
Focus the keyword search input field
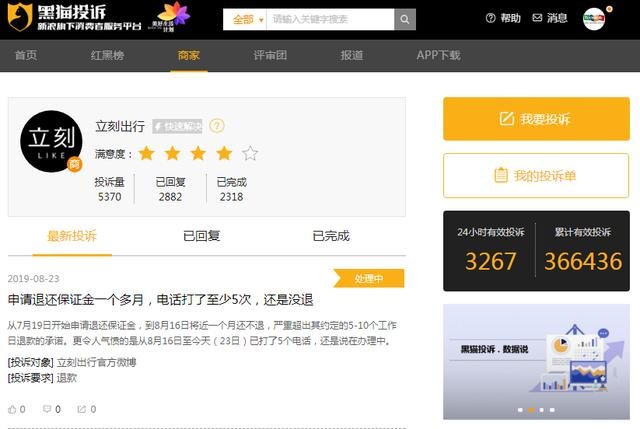(330, 19)
